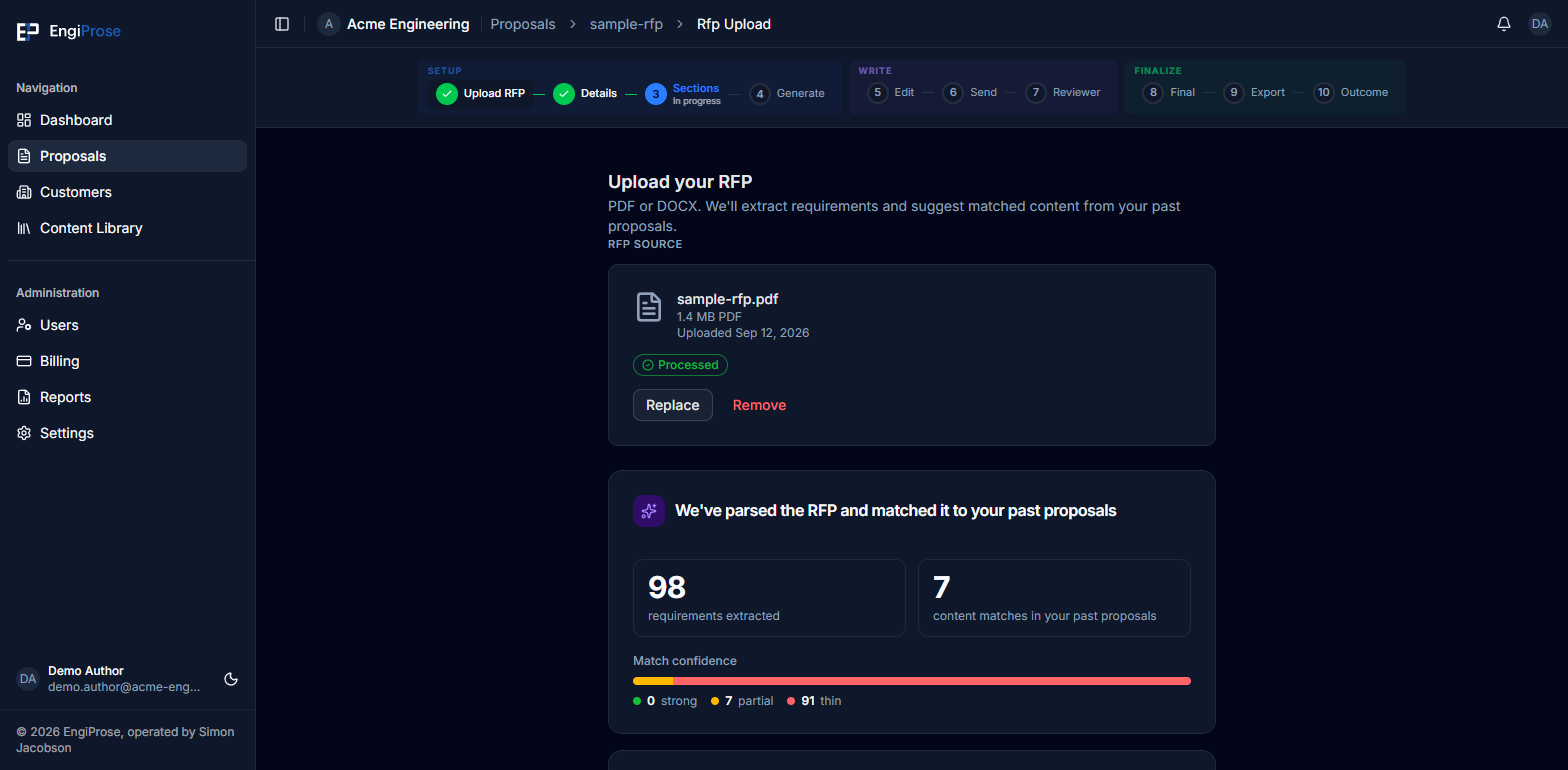The height and width of the screenshot is (770, 1568).
Task: Open Proposals in the sidebar
Action: [x=127, y=156]
